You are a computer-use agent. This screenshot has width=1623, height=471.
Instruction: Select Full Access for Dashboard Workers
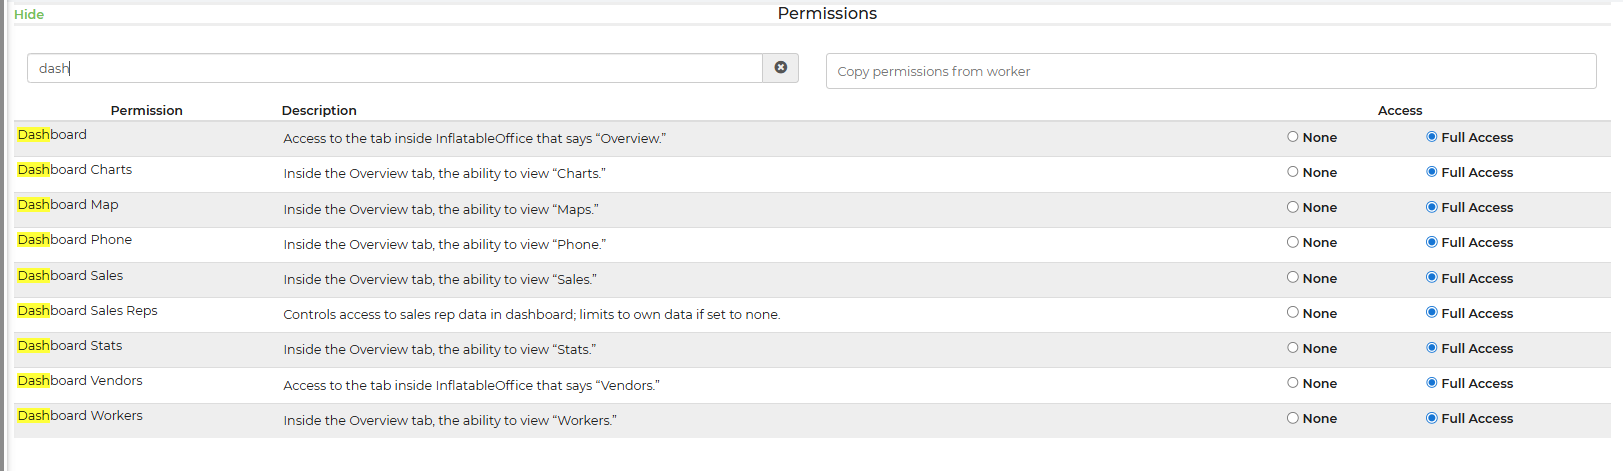(x=1432, y=418)
